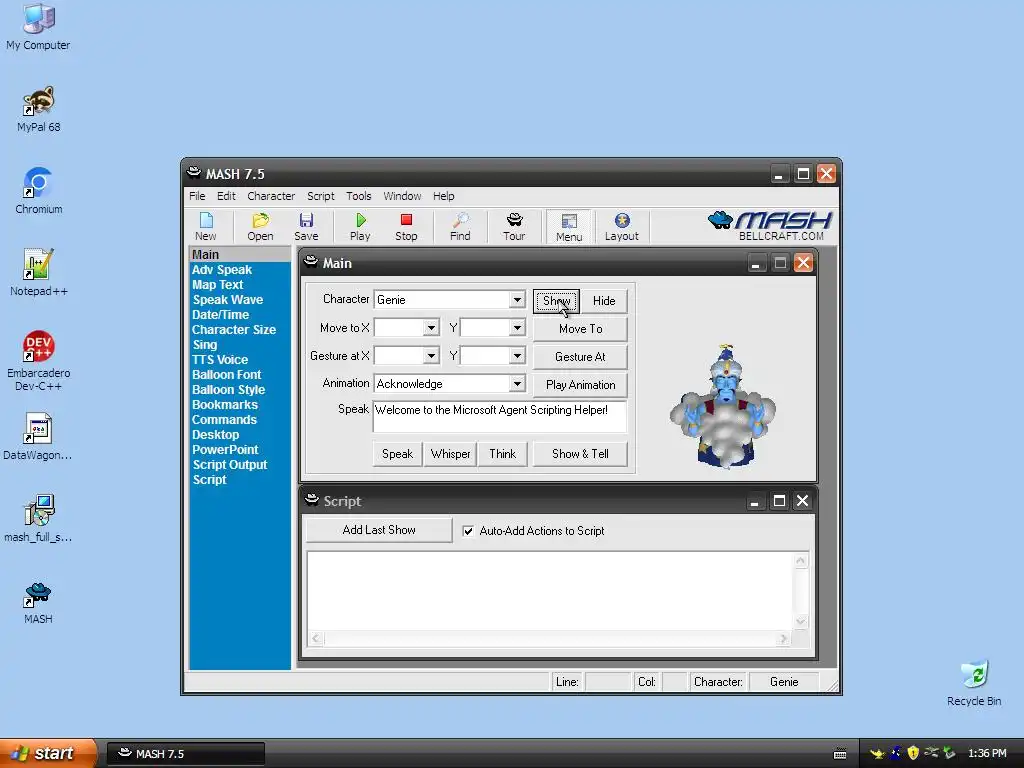Open the Help menu
The width and height of the screenshot is (1024, 768).
(x=443, y=196)
